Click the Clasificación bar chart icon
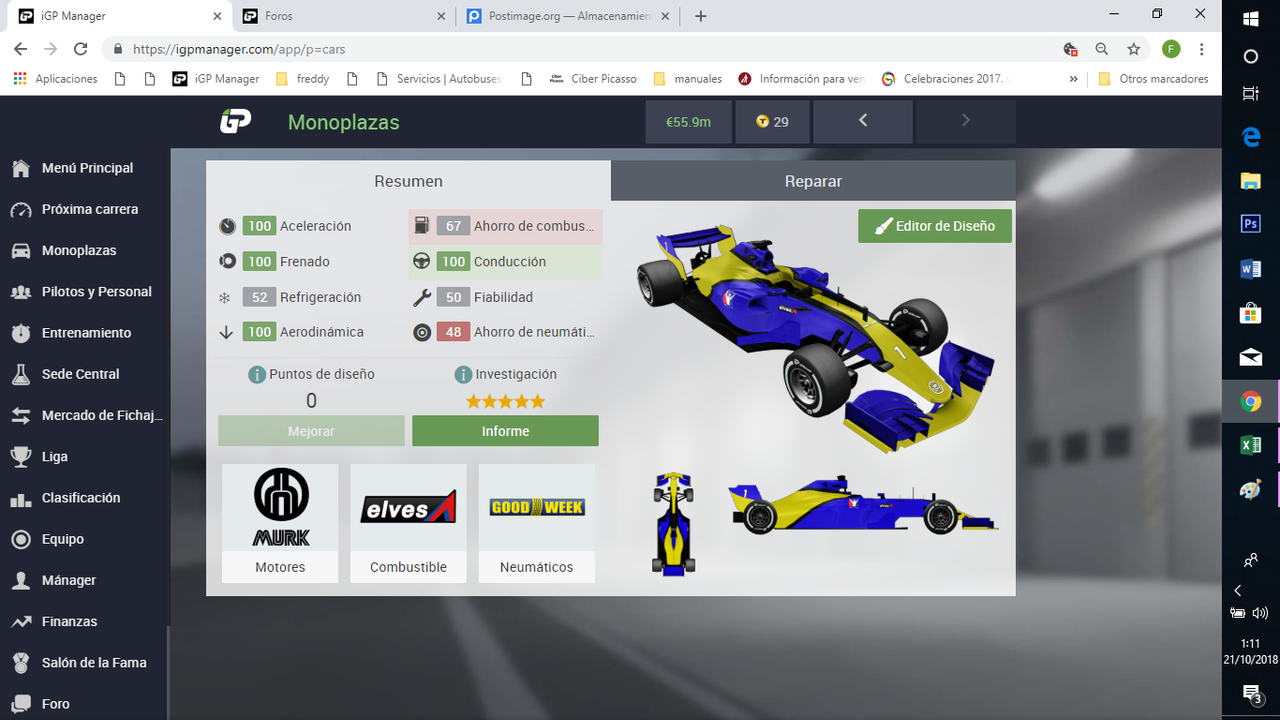Viewport: 1280px width, 720px height. pyautogui.click(x=21, y=498)
